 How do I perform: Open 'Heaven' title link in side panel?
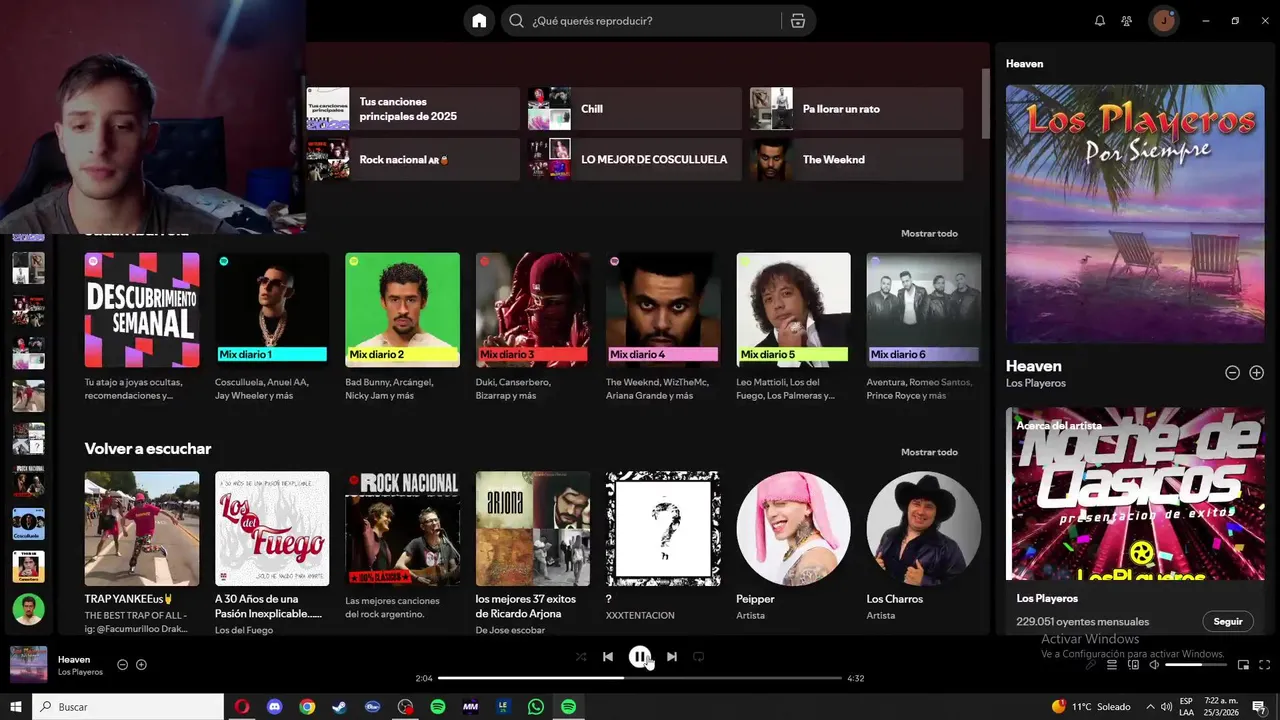pos(1034,366)
